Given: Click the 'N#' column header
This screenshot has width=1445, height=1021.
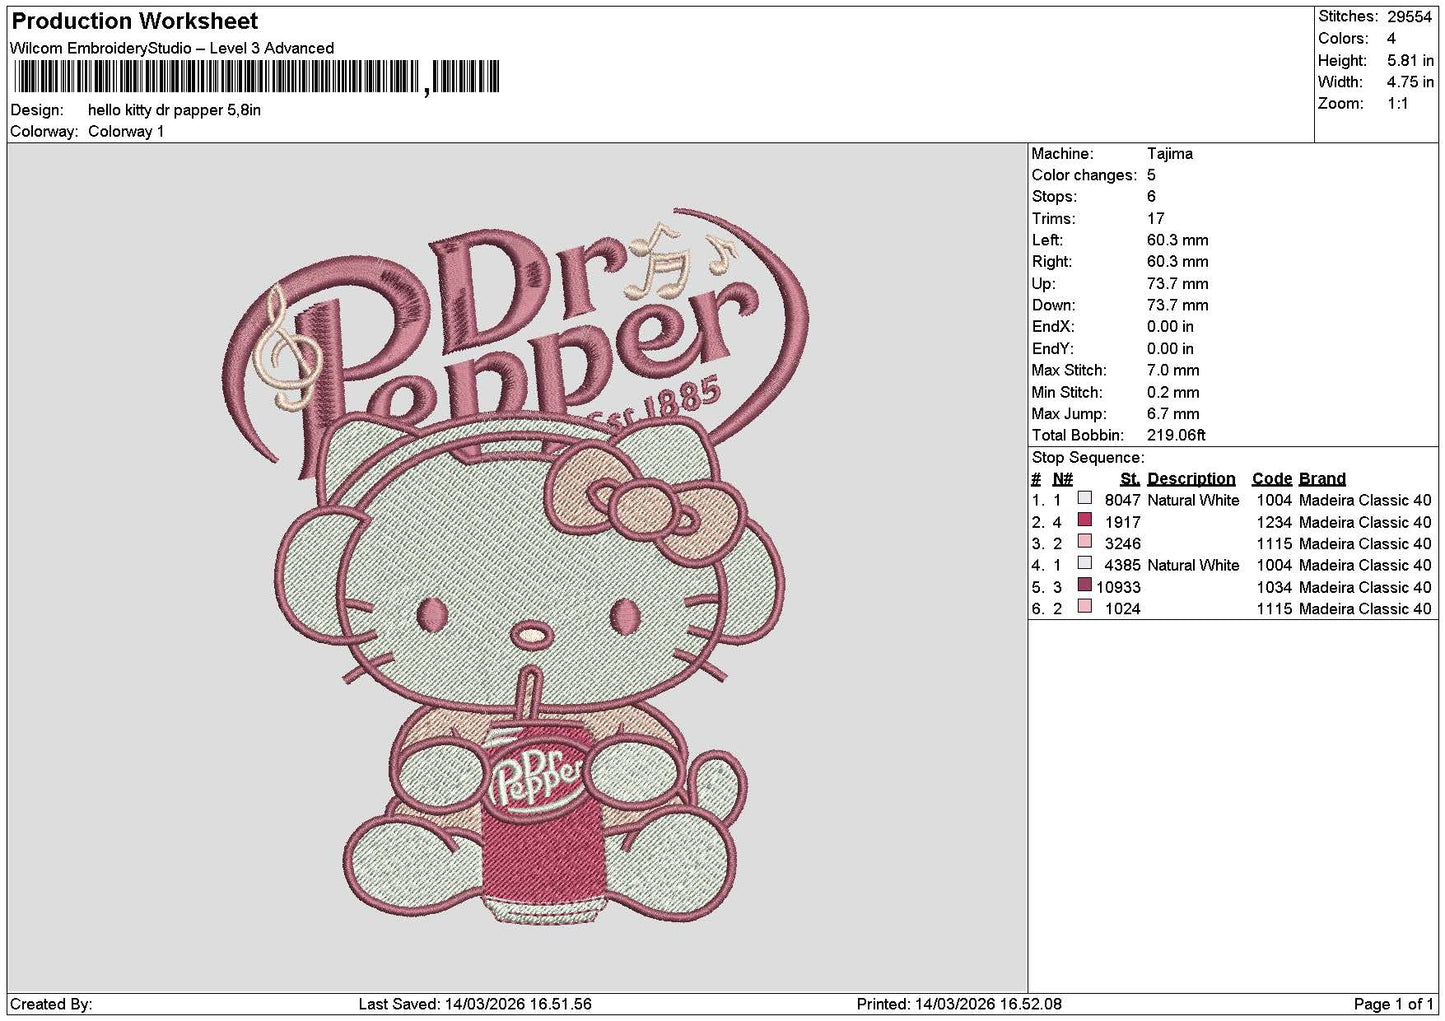Looking at the screenshot, I should (1063, 479).
